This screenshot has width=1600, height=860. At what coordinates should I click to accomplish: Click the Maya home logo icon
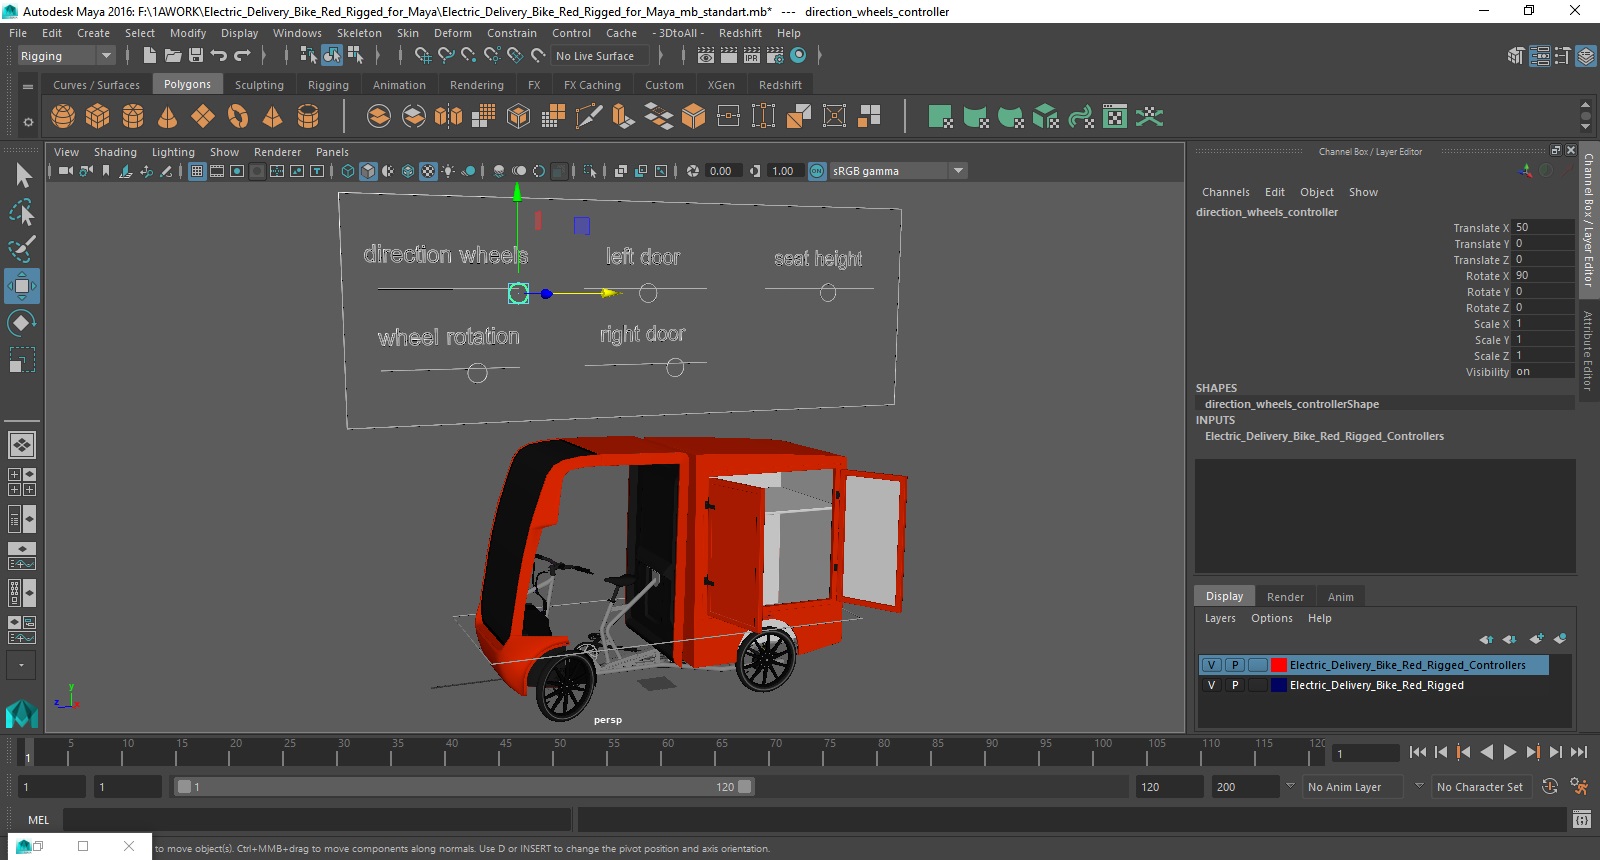tap(22, 713)
